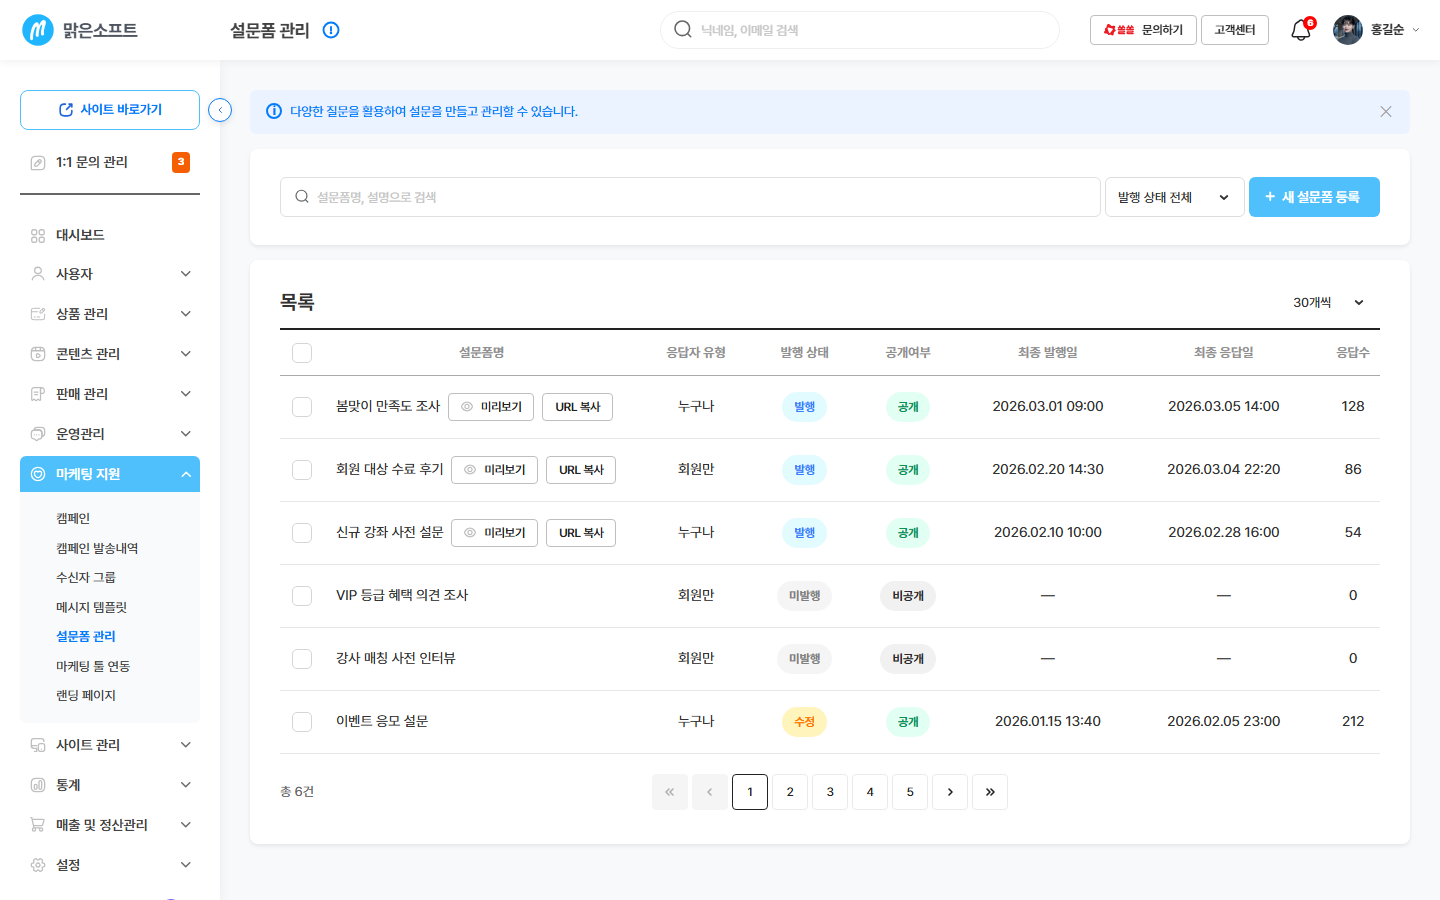This screenshot has width=1440, height=900.
Task: Click the 사이트 관리 sidebar icon
Action: [38, 745]
